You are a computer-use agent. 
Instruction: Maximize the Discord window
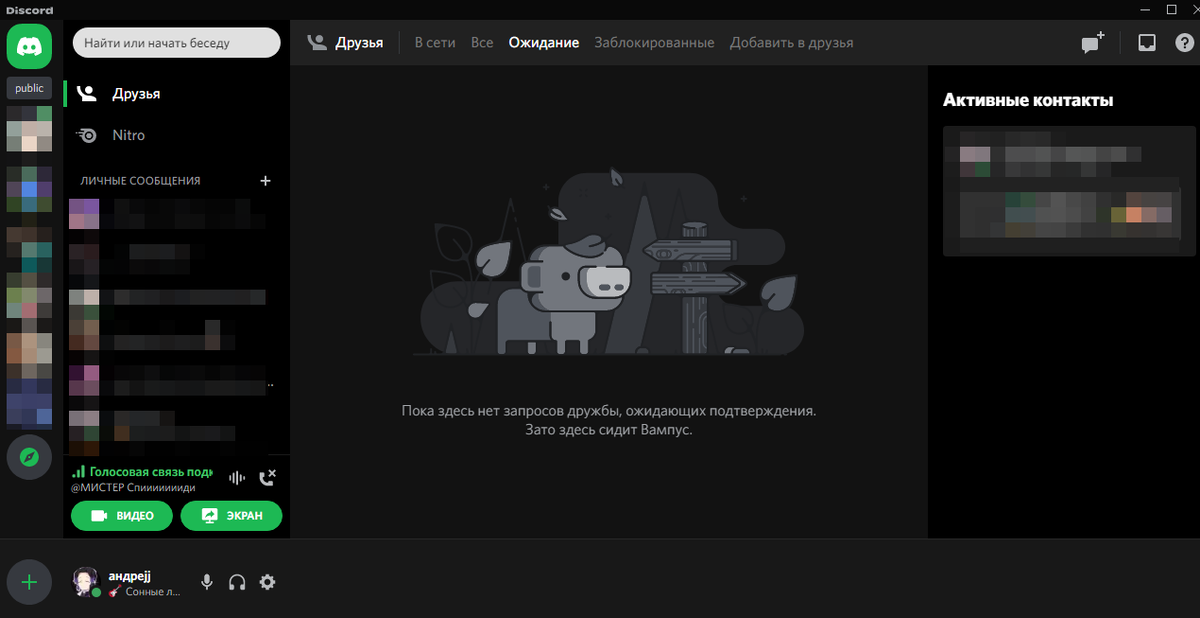[1172, 9]
